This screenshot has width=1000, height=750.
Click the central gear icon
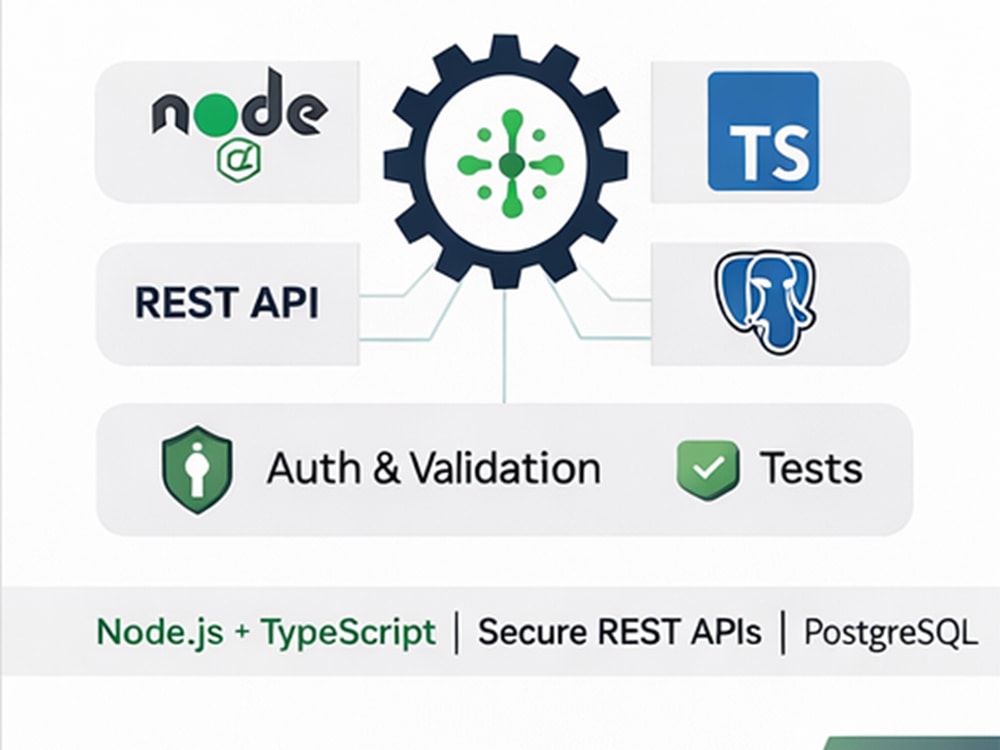pyautogui.click(x=506, y=161)
